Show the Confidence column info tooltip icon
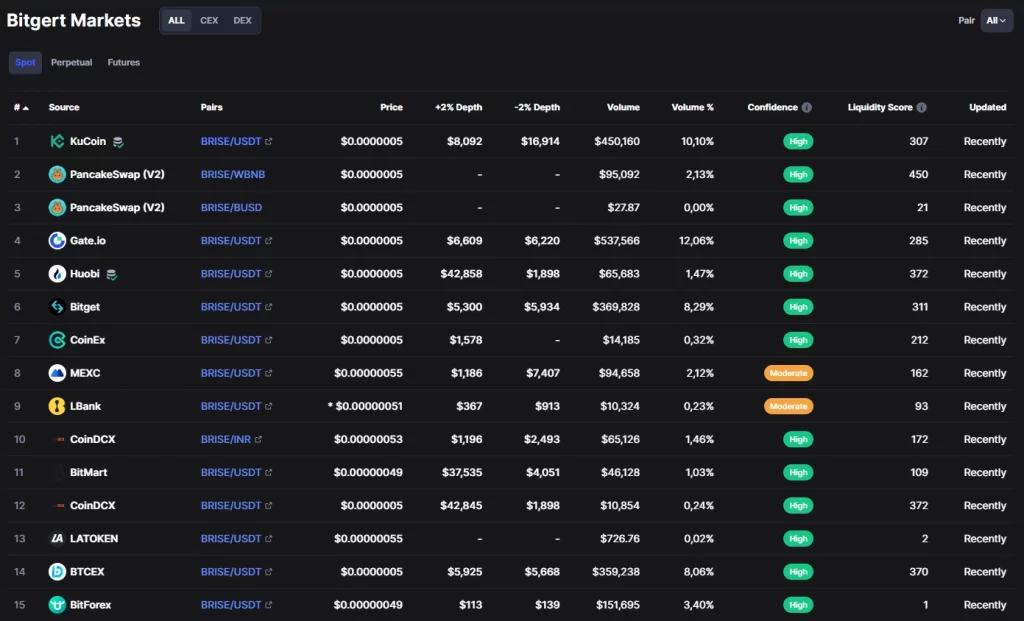Viewport: 1024px width, 621px height. pos(807,107)
